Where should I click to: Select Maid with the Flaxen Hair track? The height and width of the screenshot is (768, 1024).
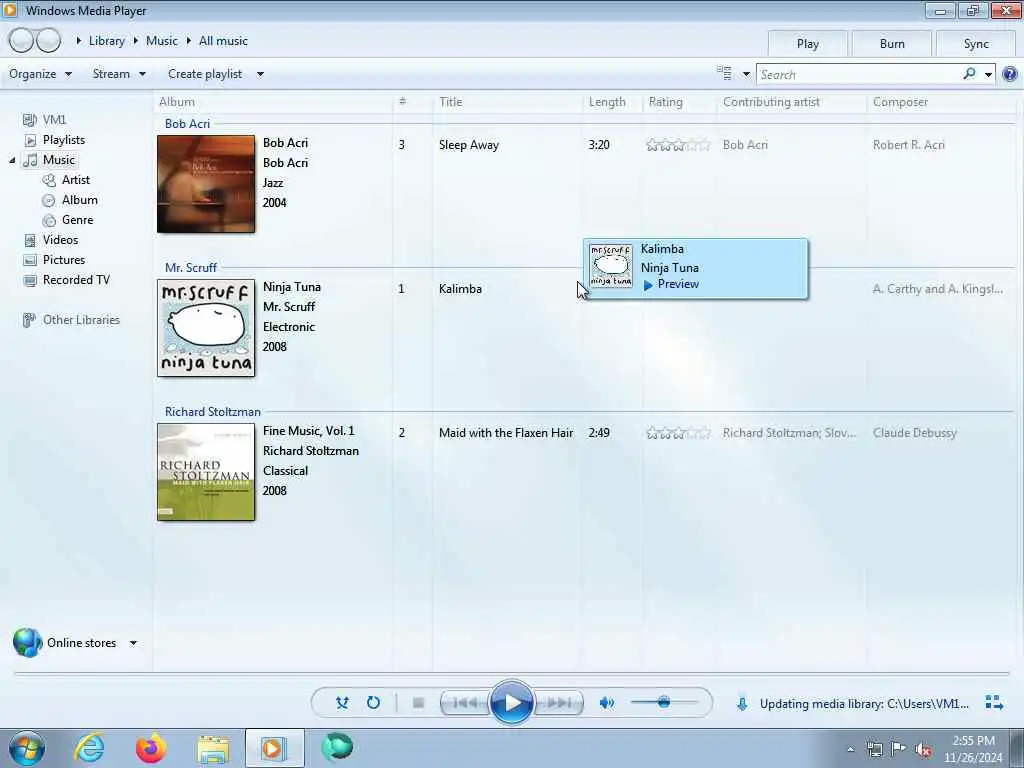pos(506,433)
